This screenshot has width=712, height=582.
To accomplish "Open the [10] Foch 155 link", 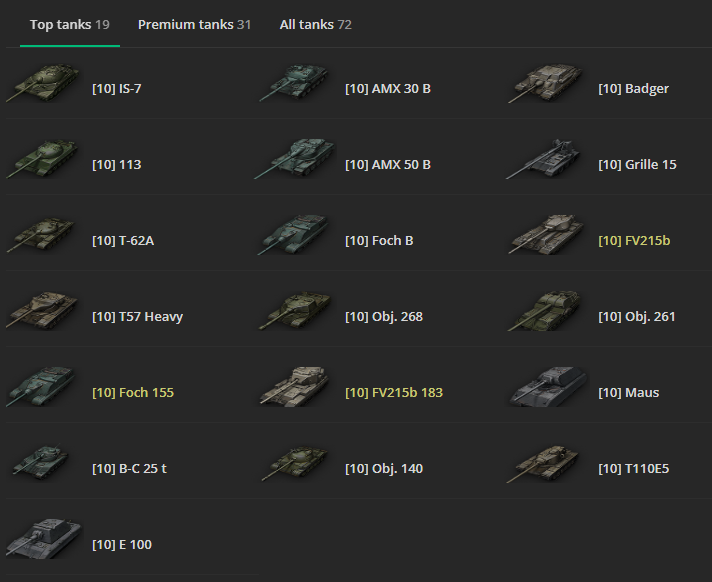I will 133,393.
